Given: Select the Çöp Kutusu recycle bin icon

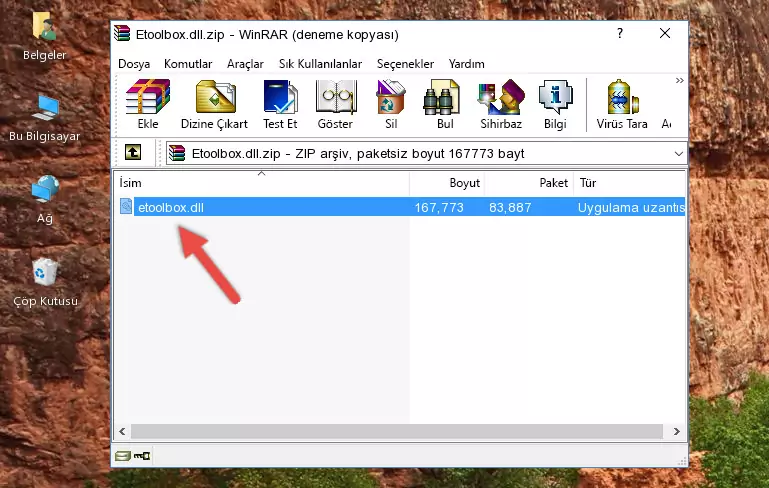Looking at the screenshot, I should (x=45, y=283).
